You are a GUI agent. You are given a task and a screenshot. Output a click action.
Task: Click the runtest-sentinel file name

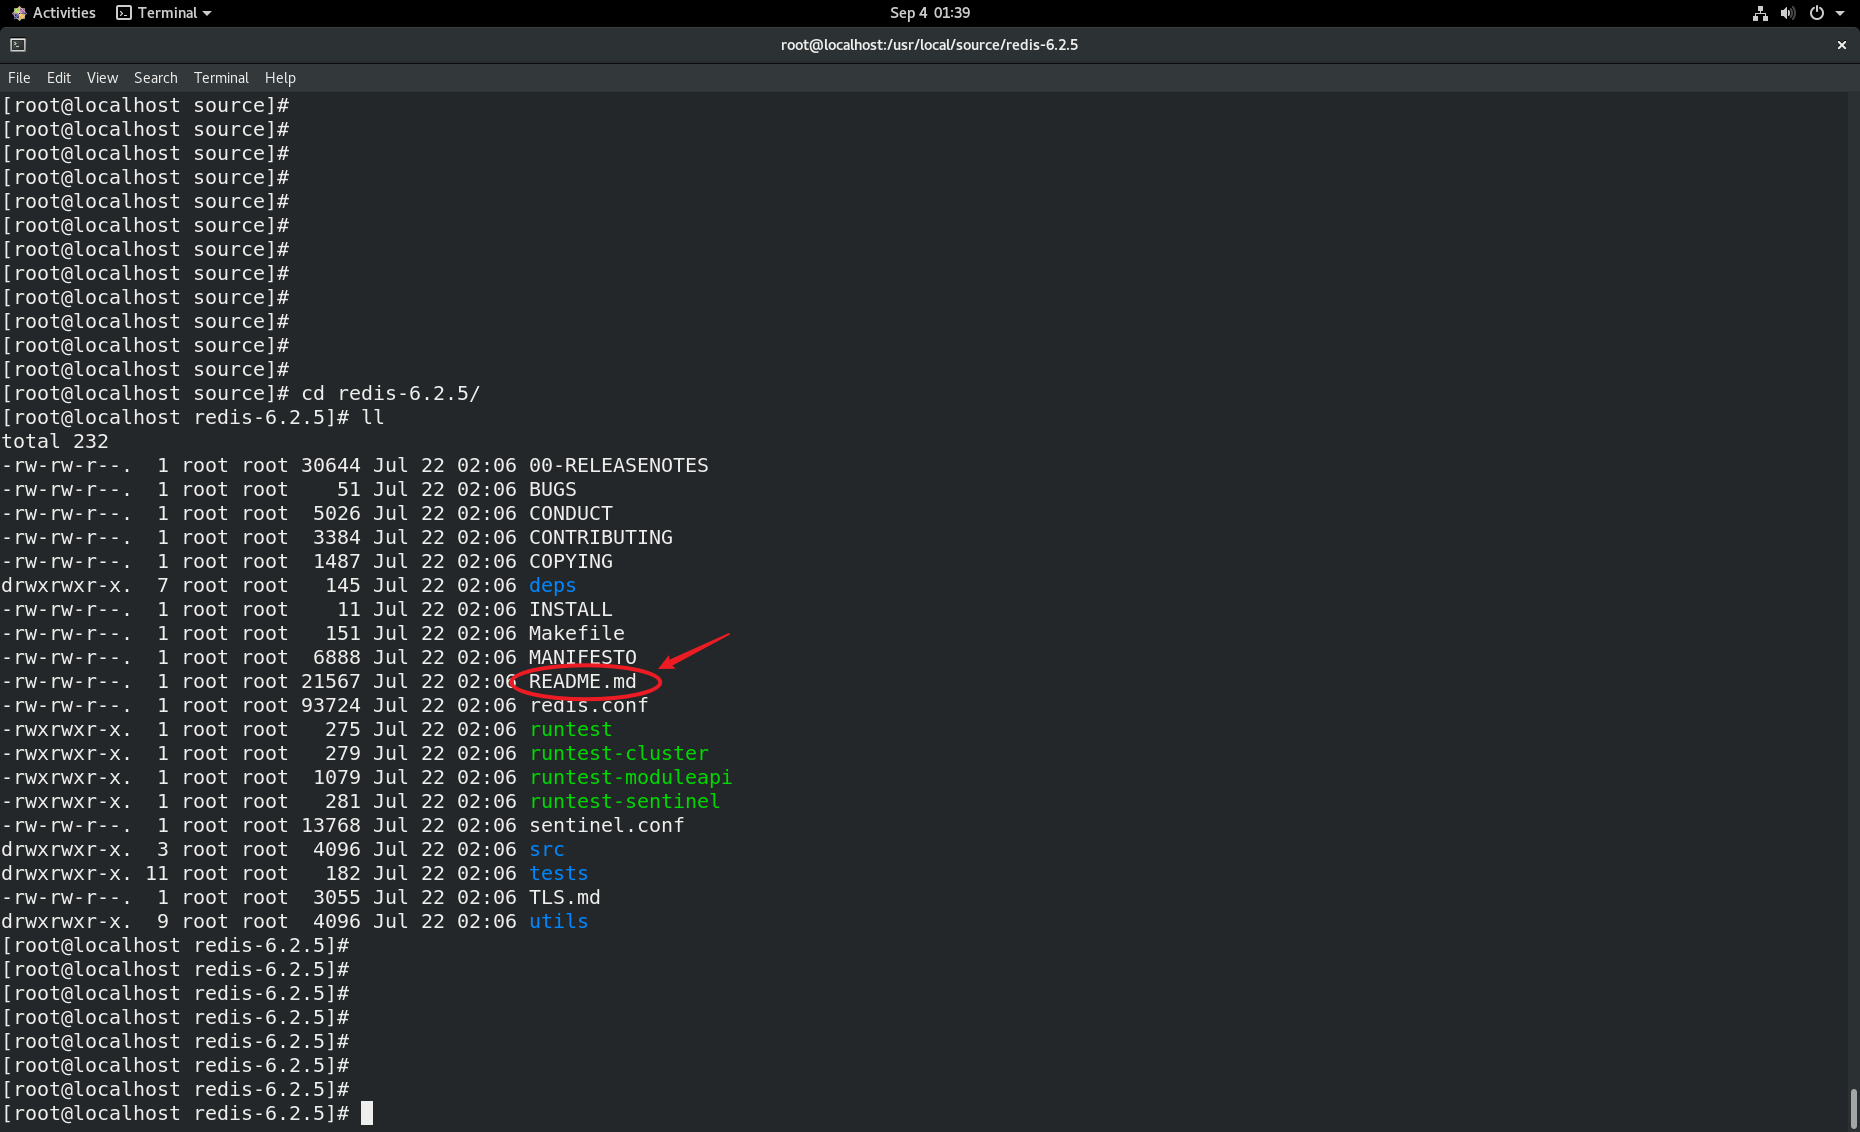pos(625,801)
